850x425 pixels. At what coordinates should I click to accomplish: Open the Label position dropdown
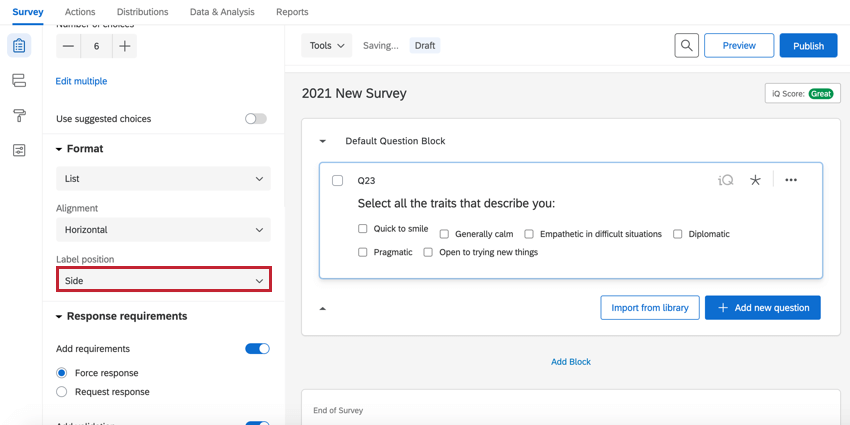[x=163, y=281]
